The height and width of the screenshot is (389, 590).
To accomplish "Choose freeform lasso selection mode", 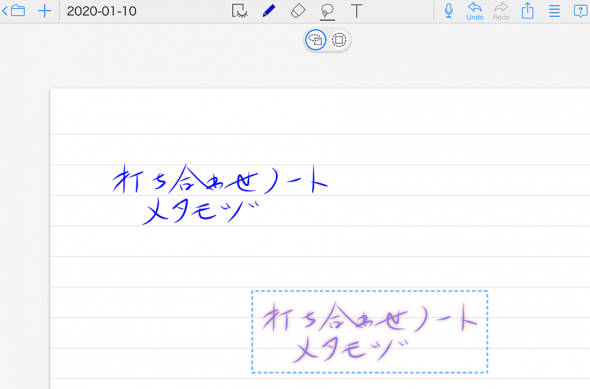I will click(x=315, y=40).
